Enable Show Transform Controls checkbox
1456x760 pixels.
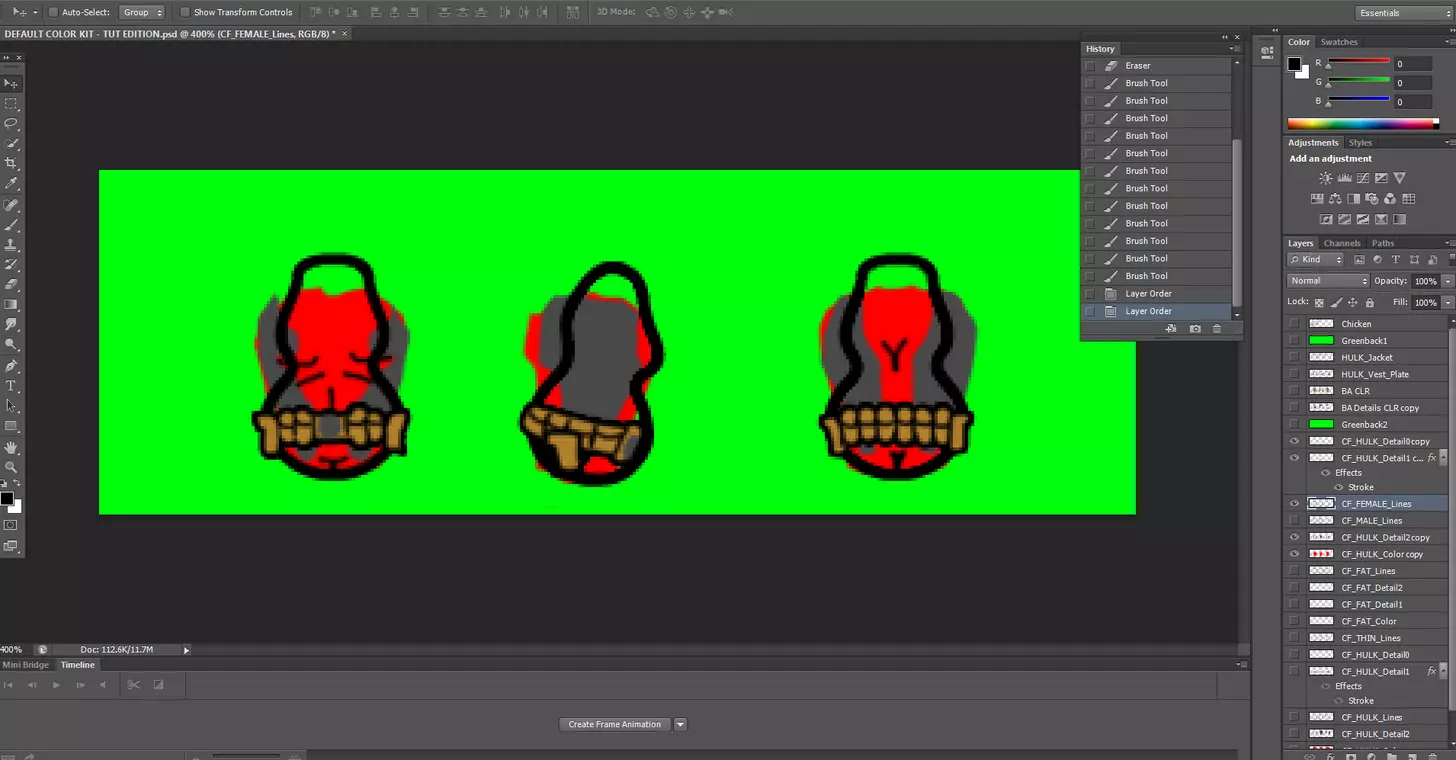(185, 12)
